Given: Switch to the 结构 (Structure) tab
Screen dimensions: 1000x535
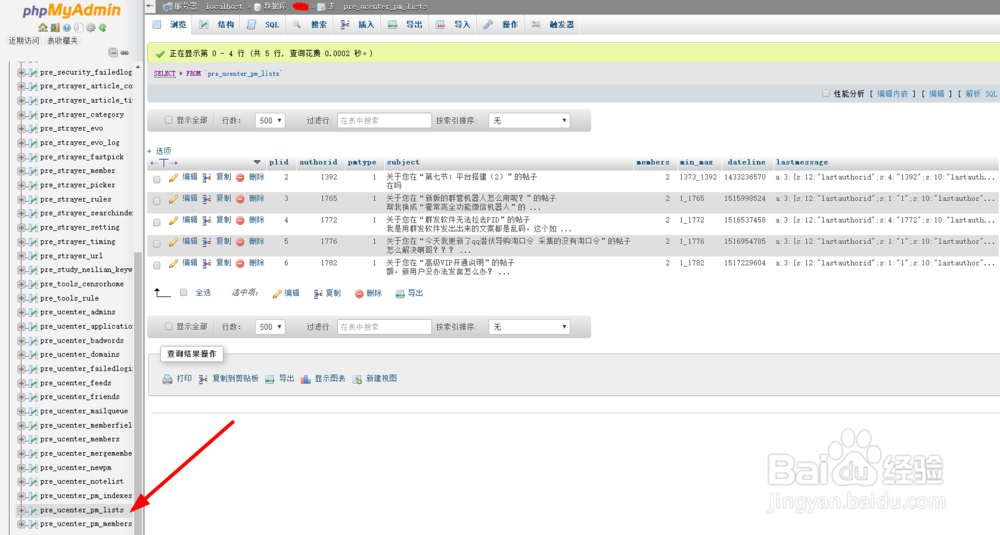Looking at the screenshot, I should pos(217,25).
